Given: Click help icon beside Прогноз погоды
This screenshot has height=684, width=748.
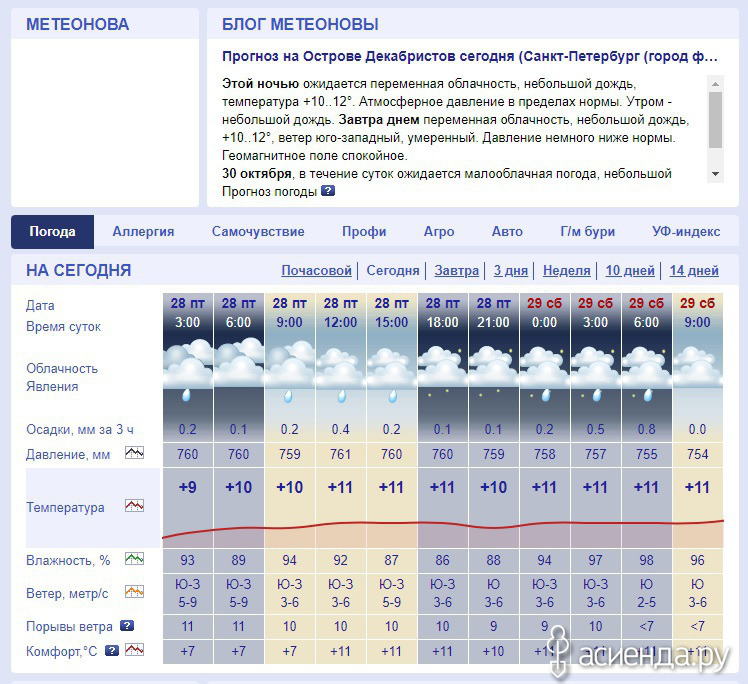Looking at the screenshot, I should point(328,191).
